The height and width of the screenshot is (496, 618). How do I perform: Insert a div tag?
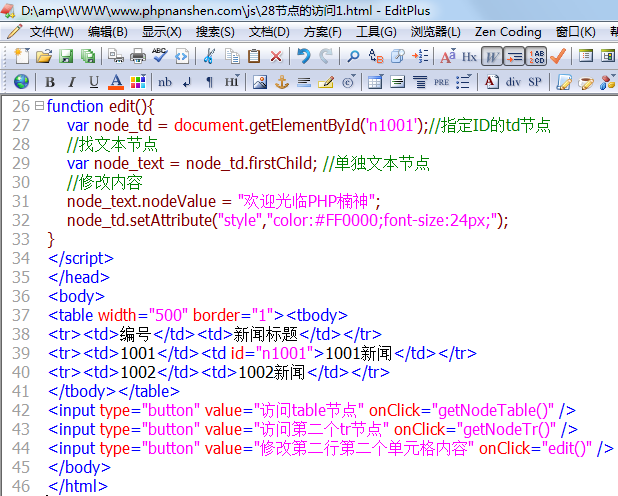click(513, 82)
